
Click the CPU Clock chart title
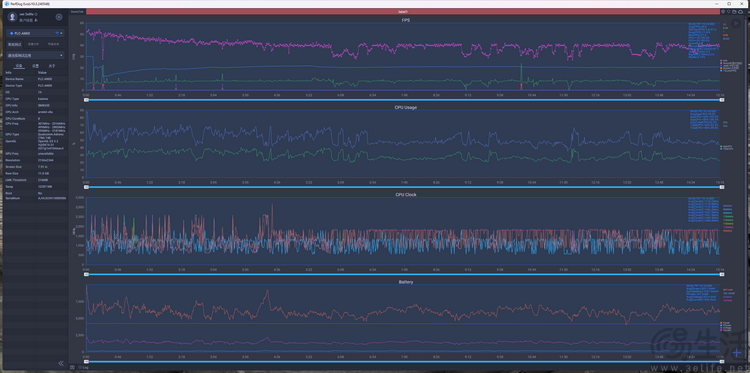coord(405,195)
